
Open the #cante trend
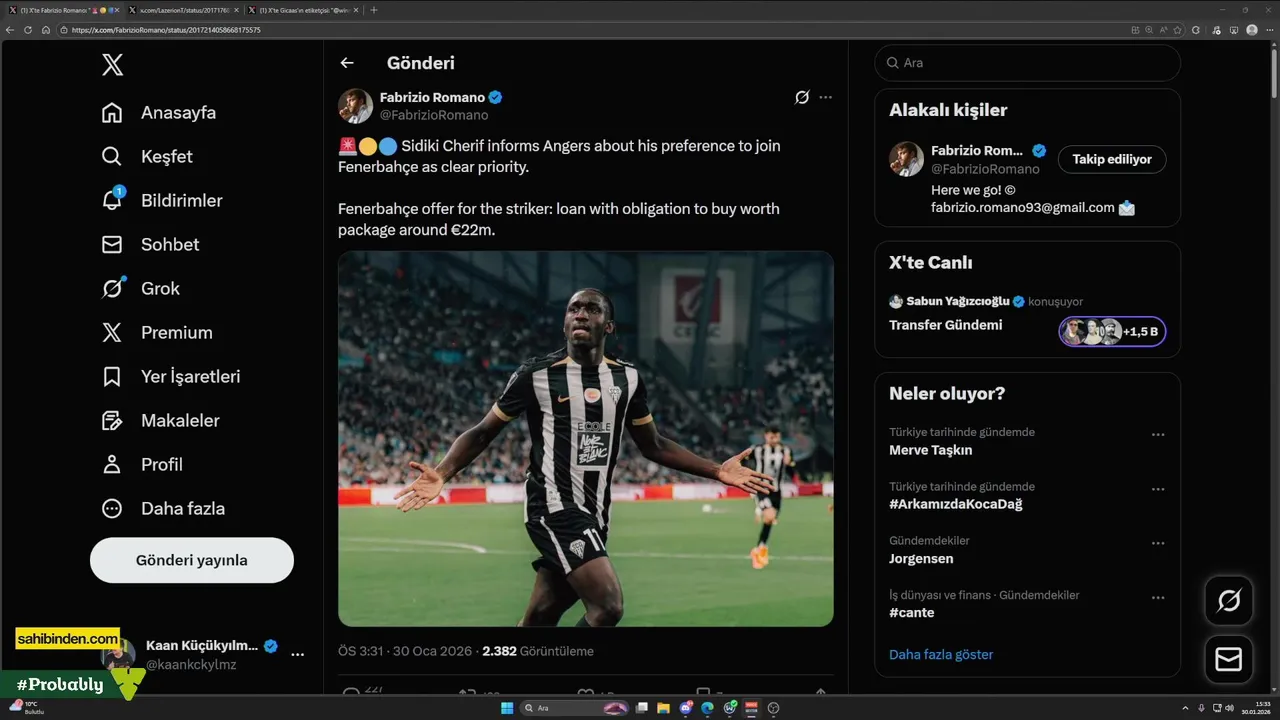tap(911, 612)
